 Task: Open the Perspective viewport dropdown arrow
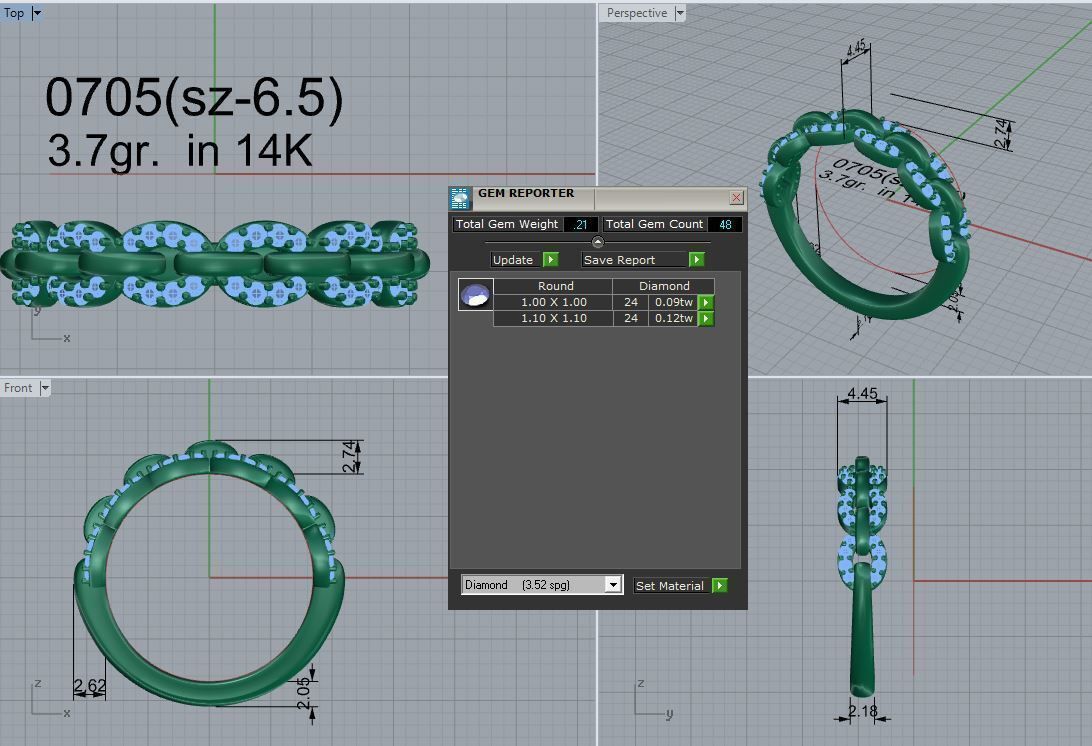click(680, 13)
